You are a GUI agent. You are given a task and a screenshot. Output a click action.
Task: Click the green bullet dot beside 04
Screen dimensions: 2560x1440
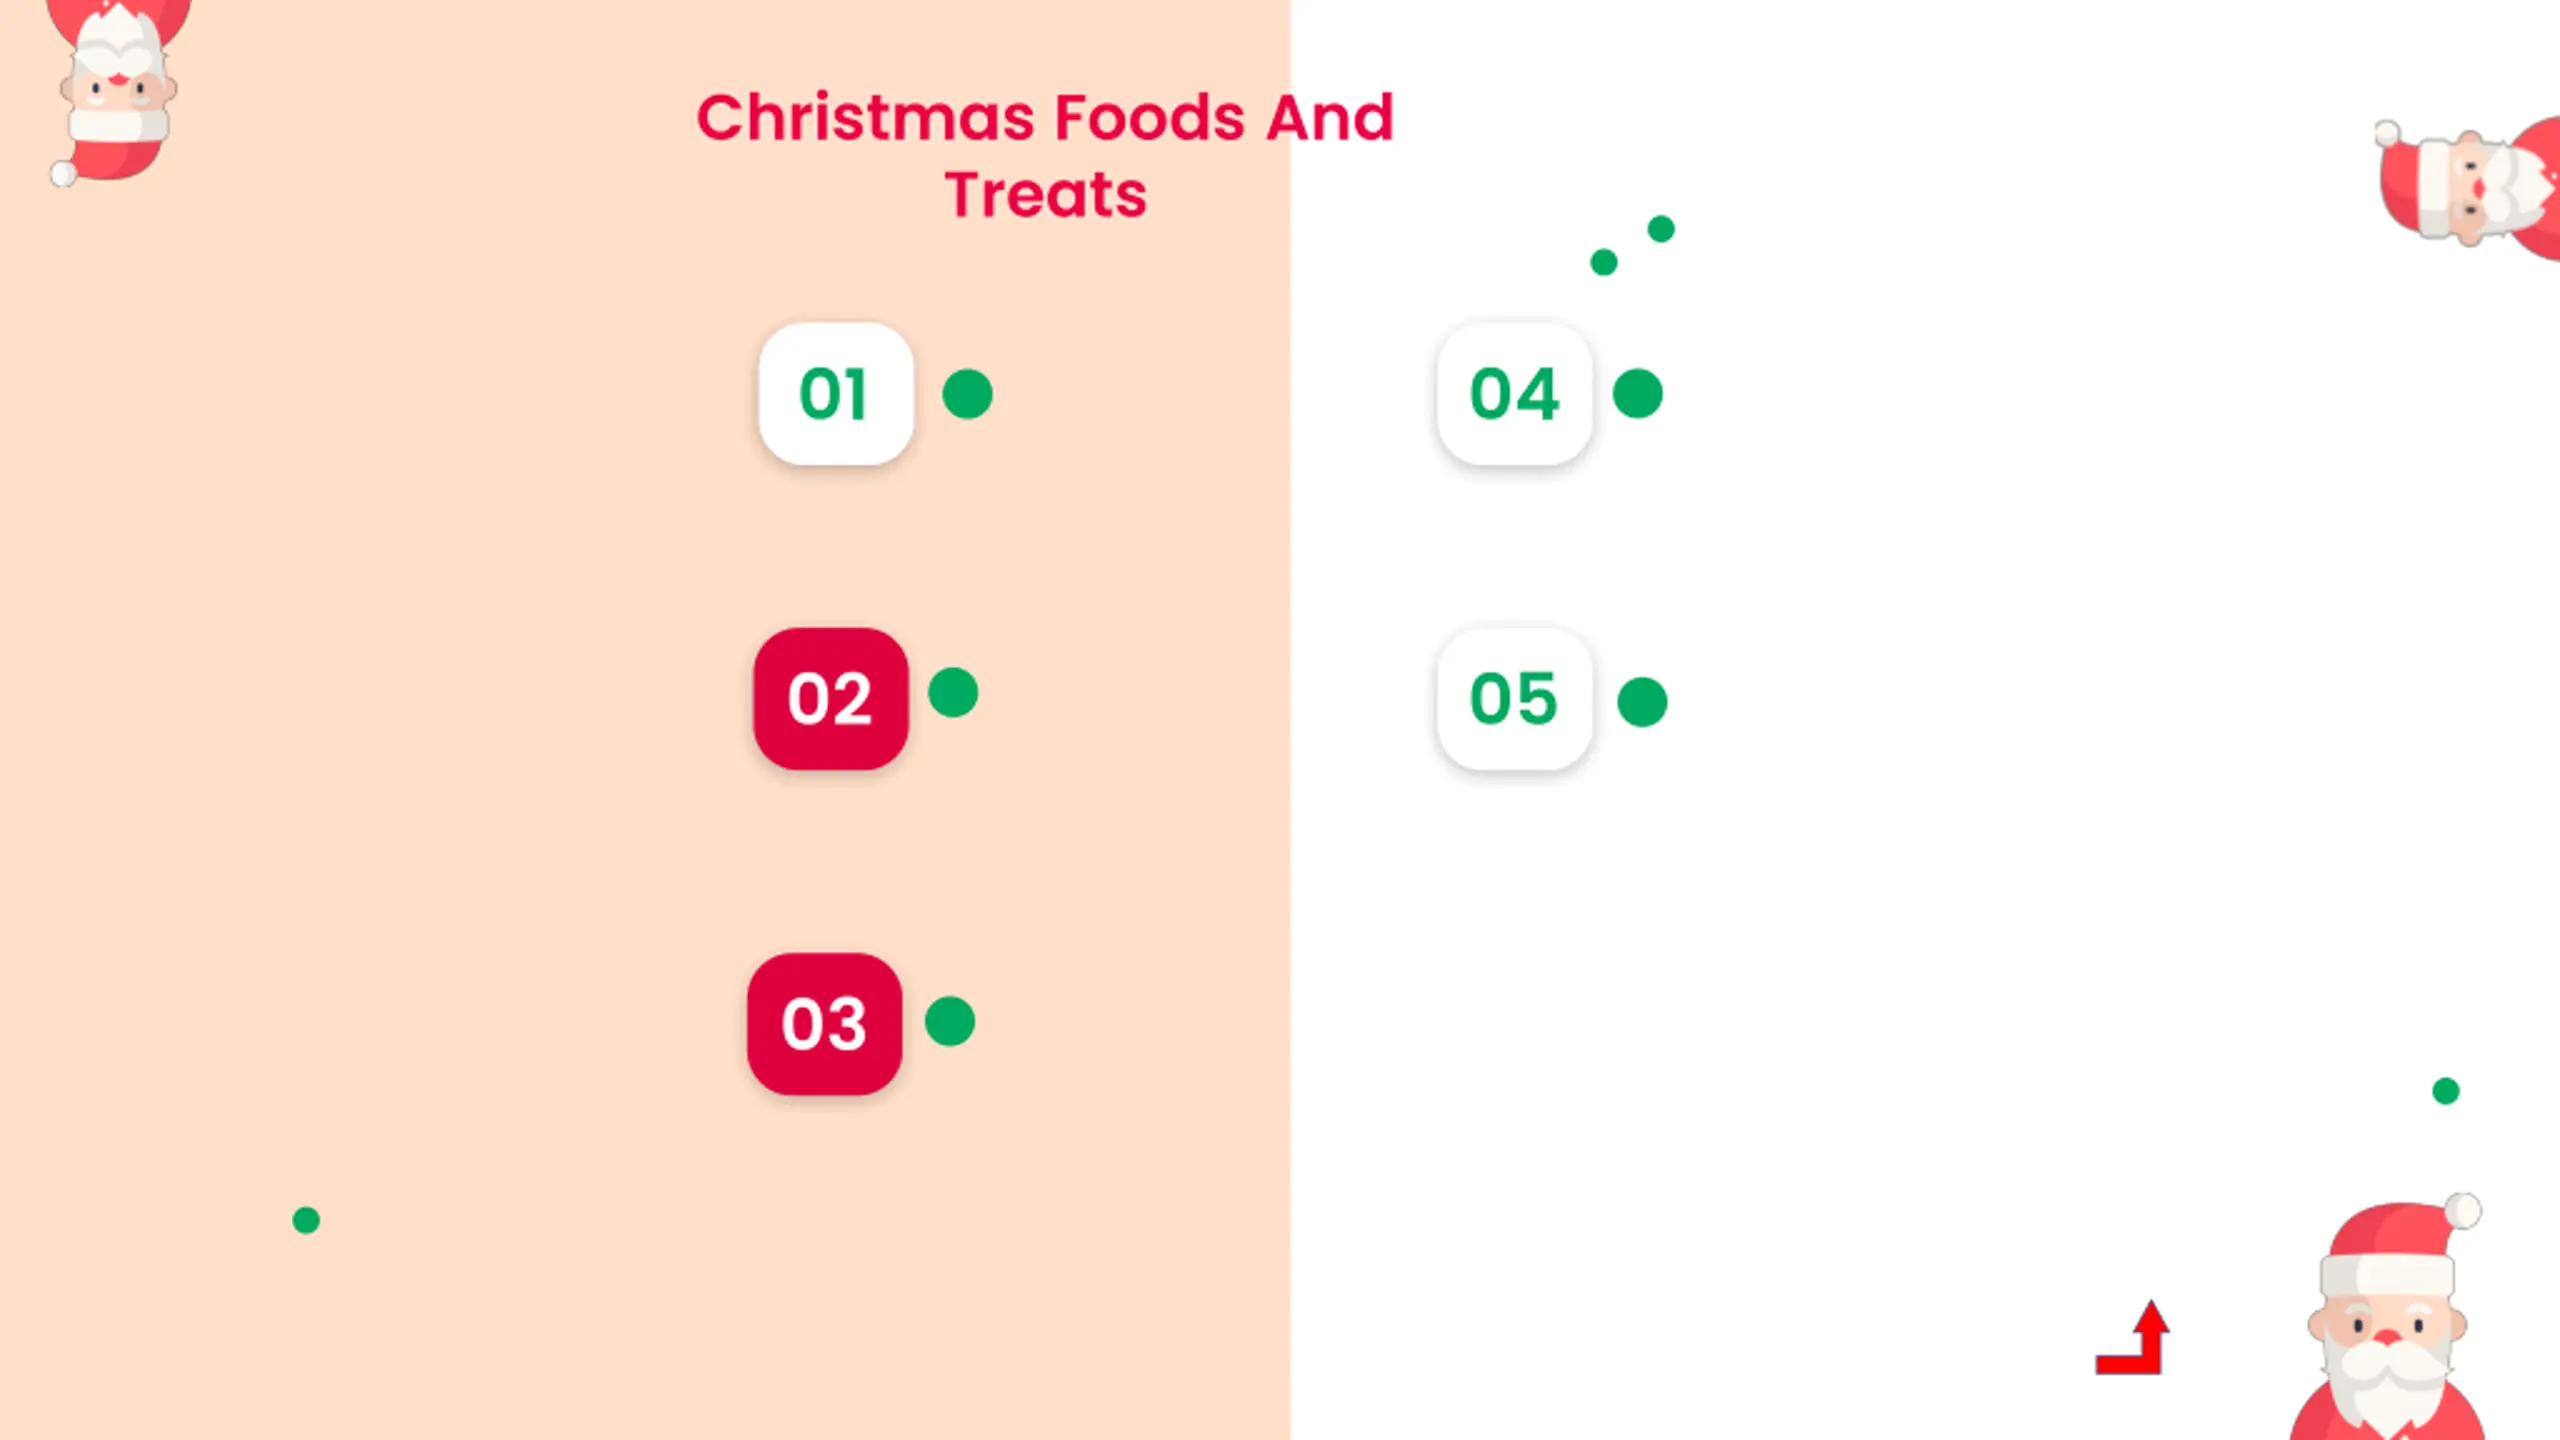(x=1638, y=394)
